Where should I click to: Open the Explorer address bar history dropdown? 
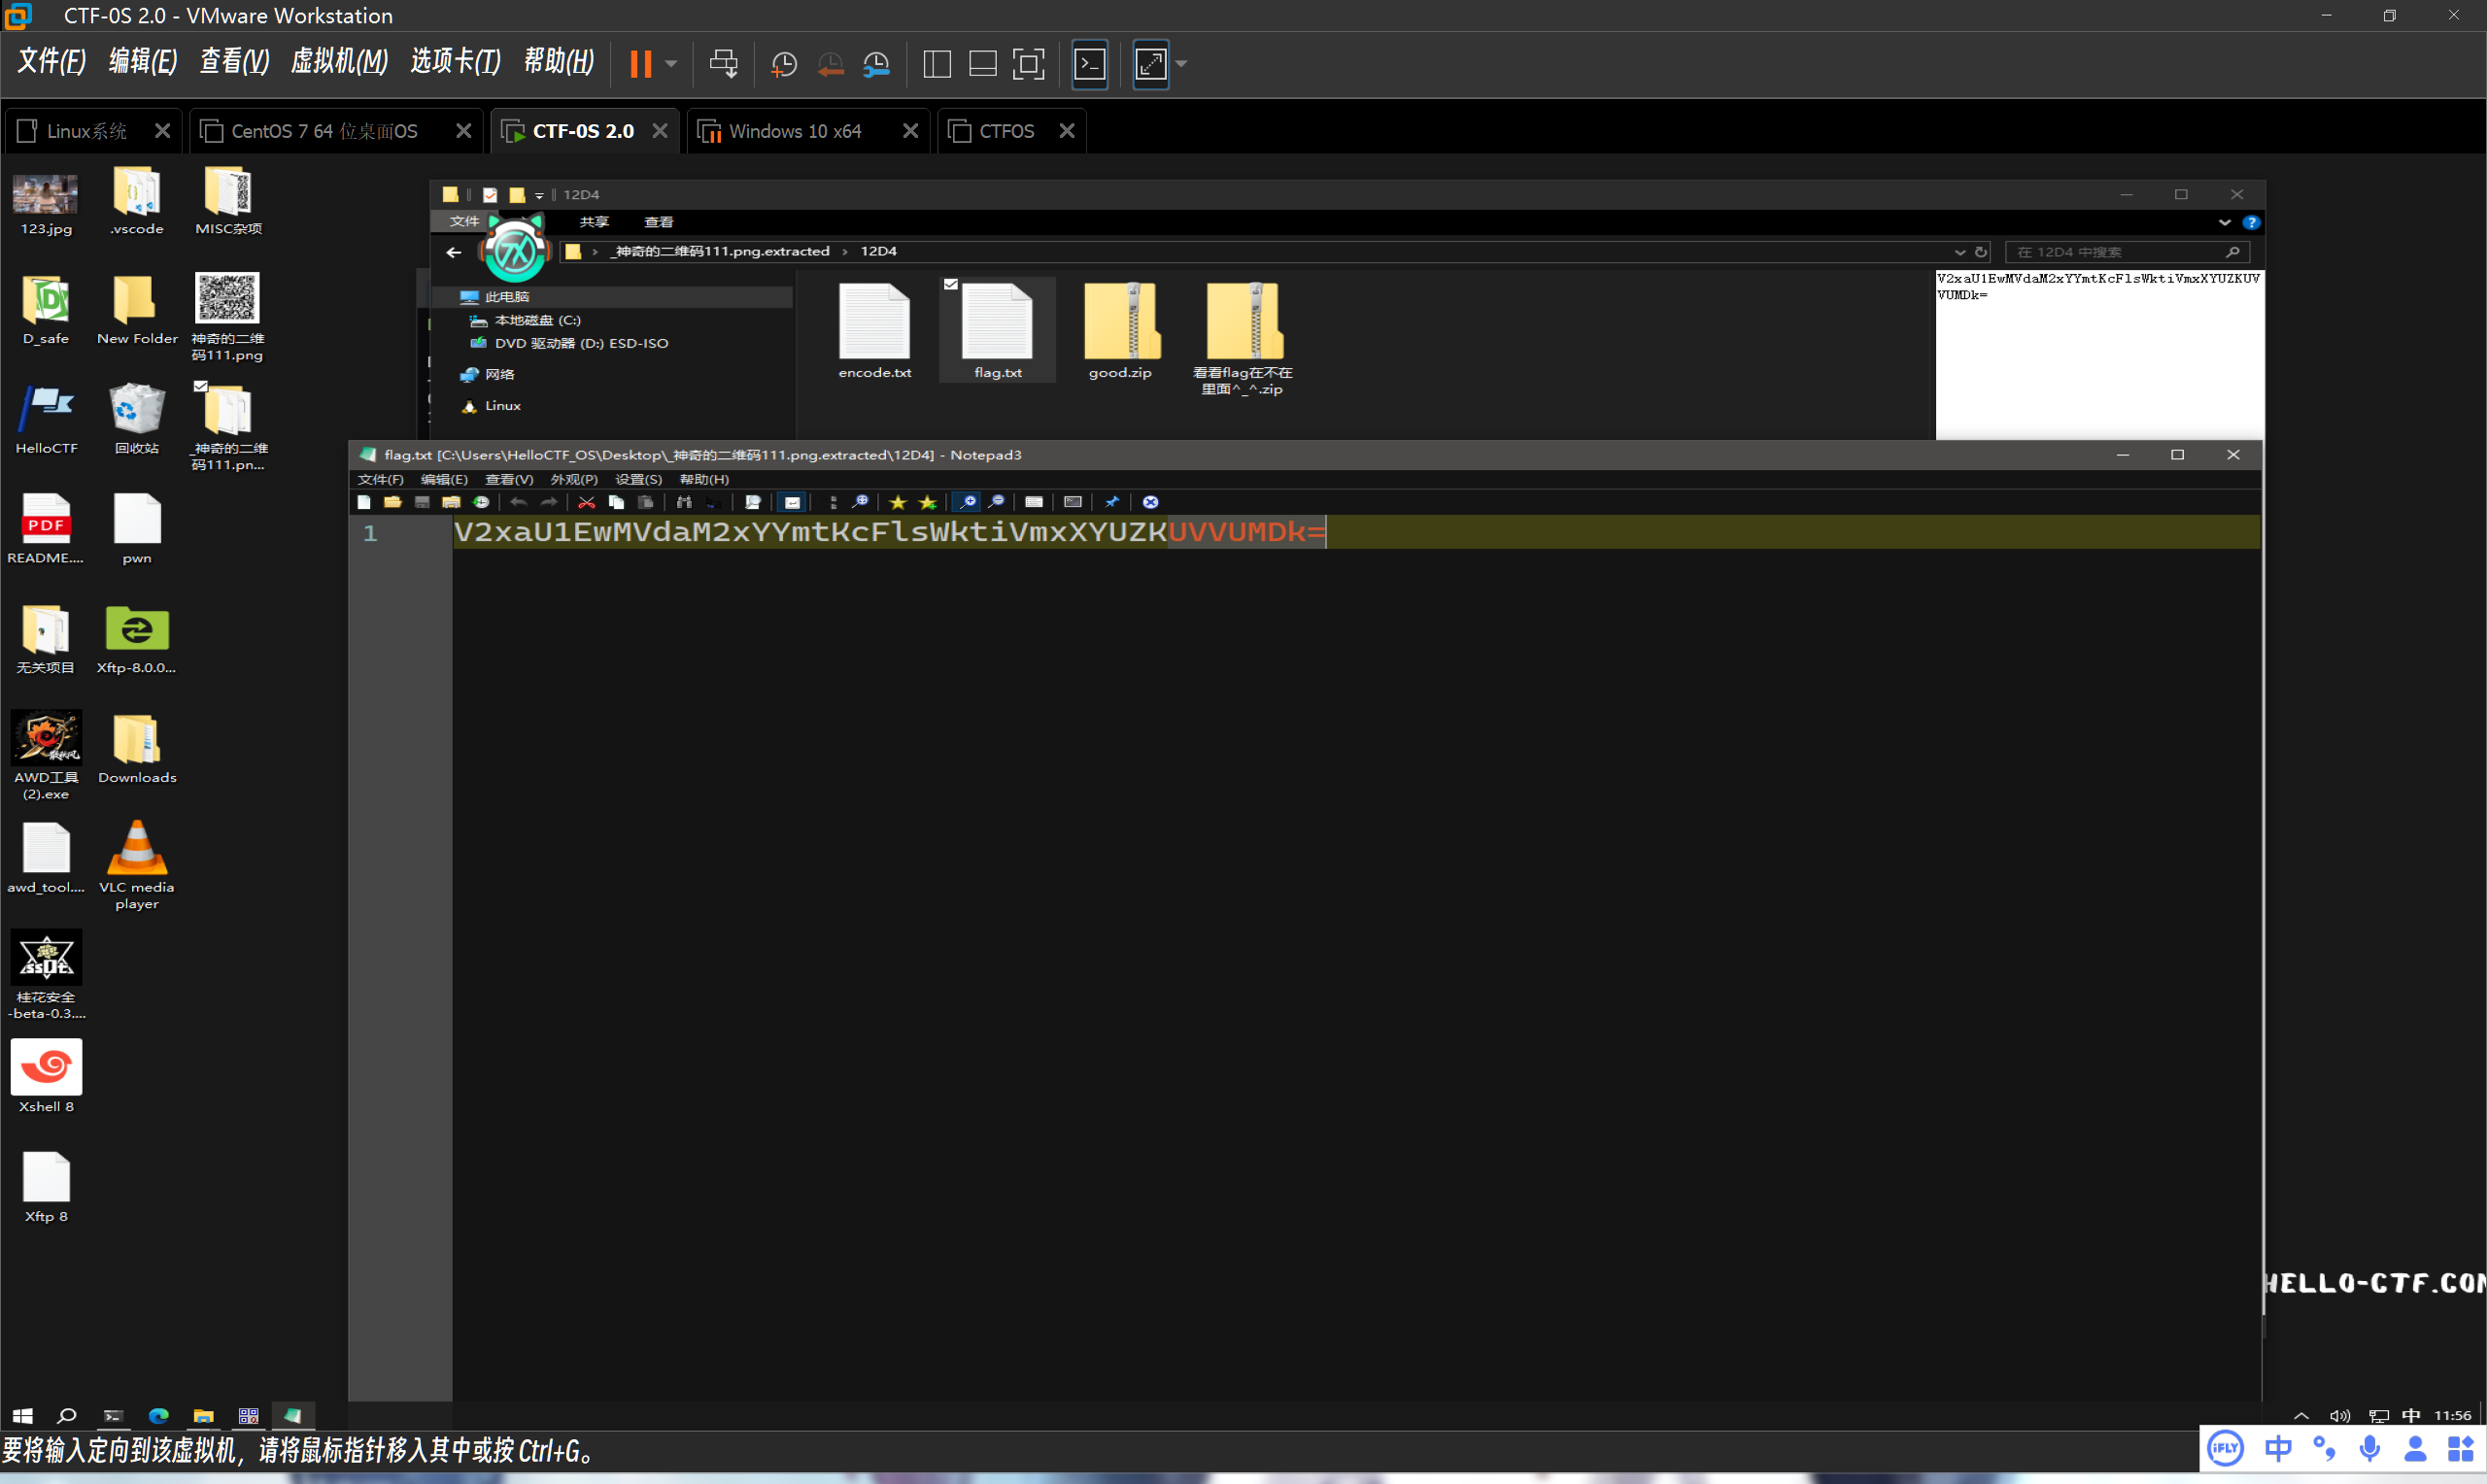point(1959,252)
